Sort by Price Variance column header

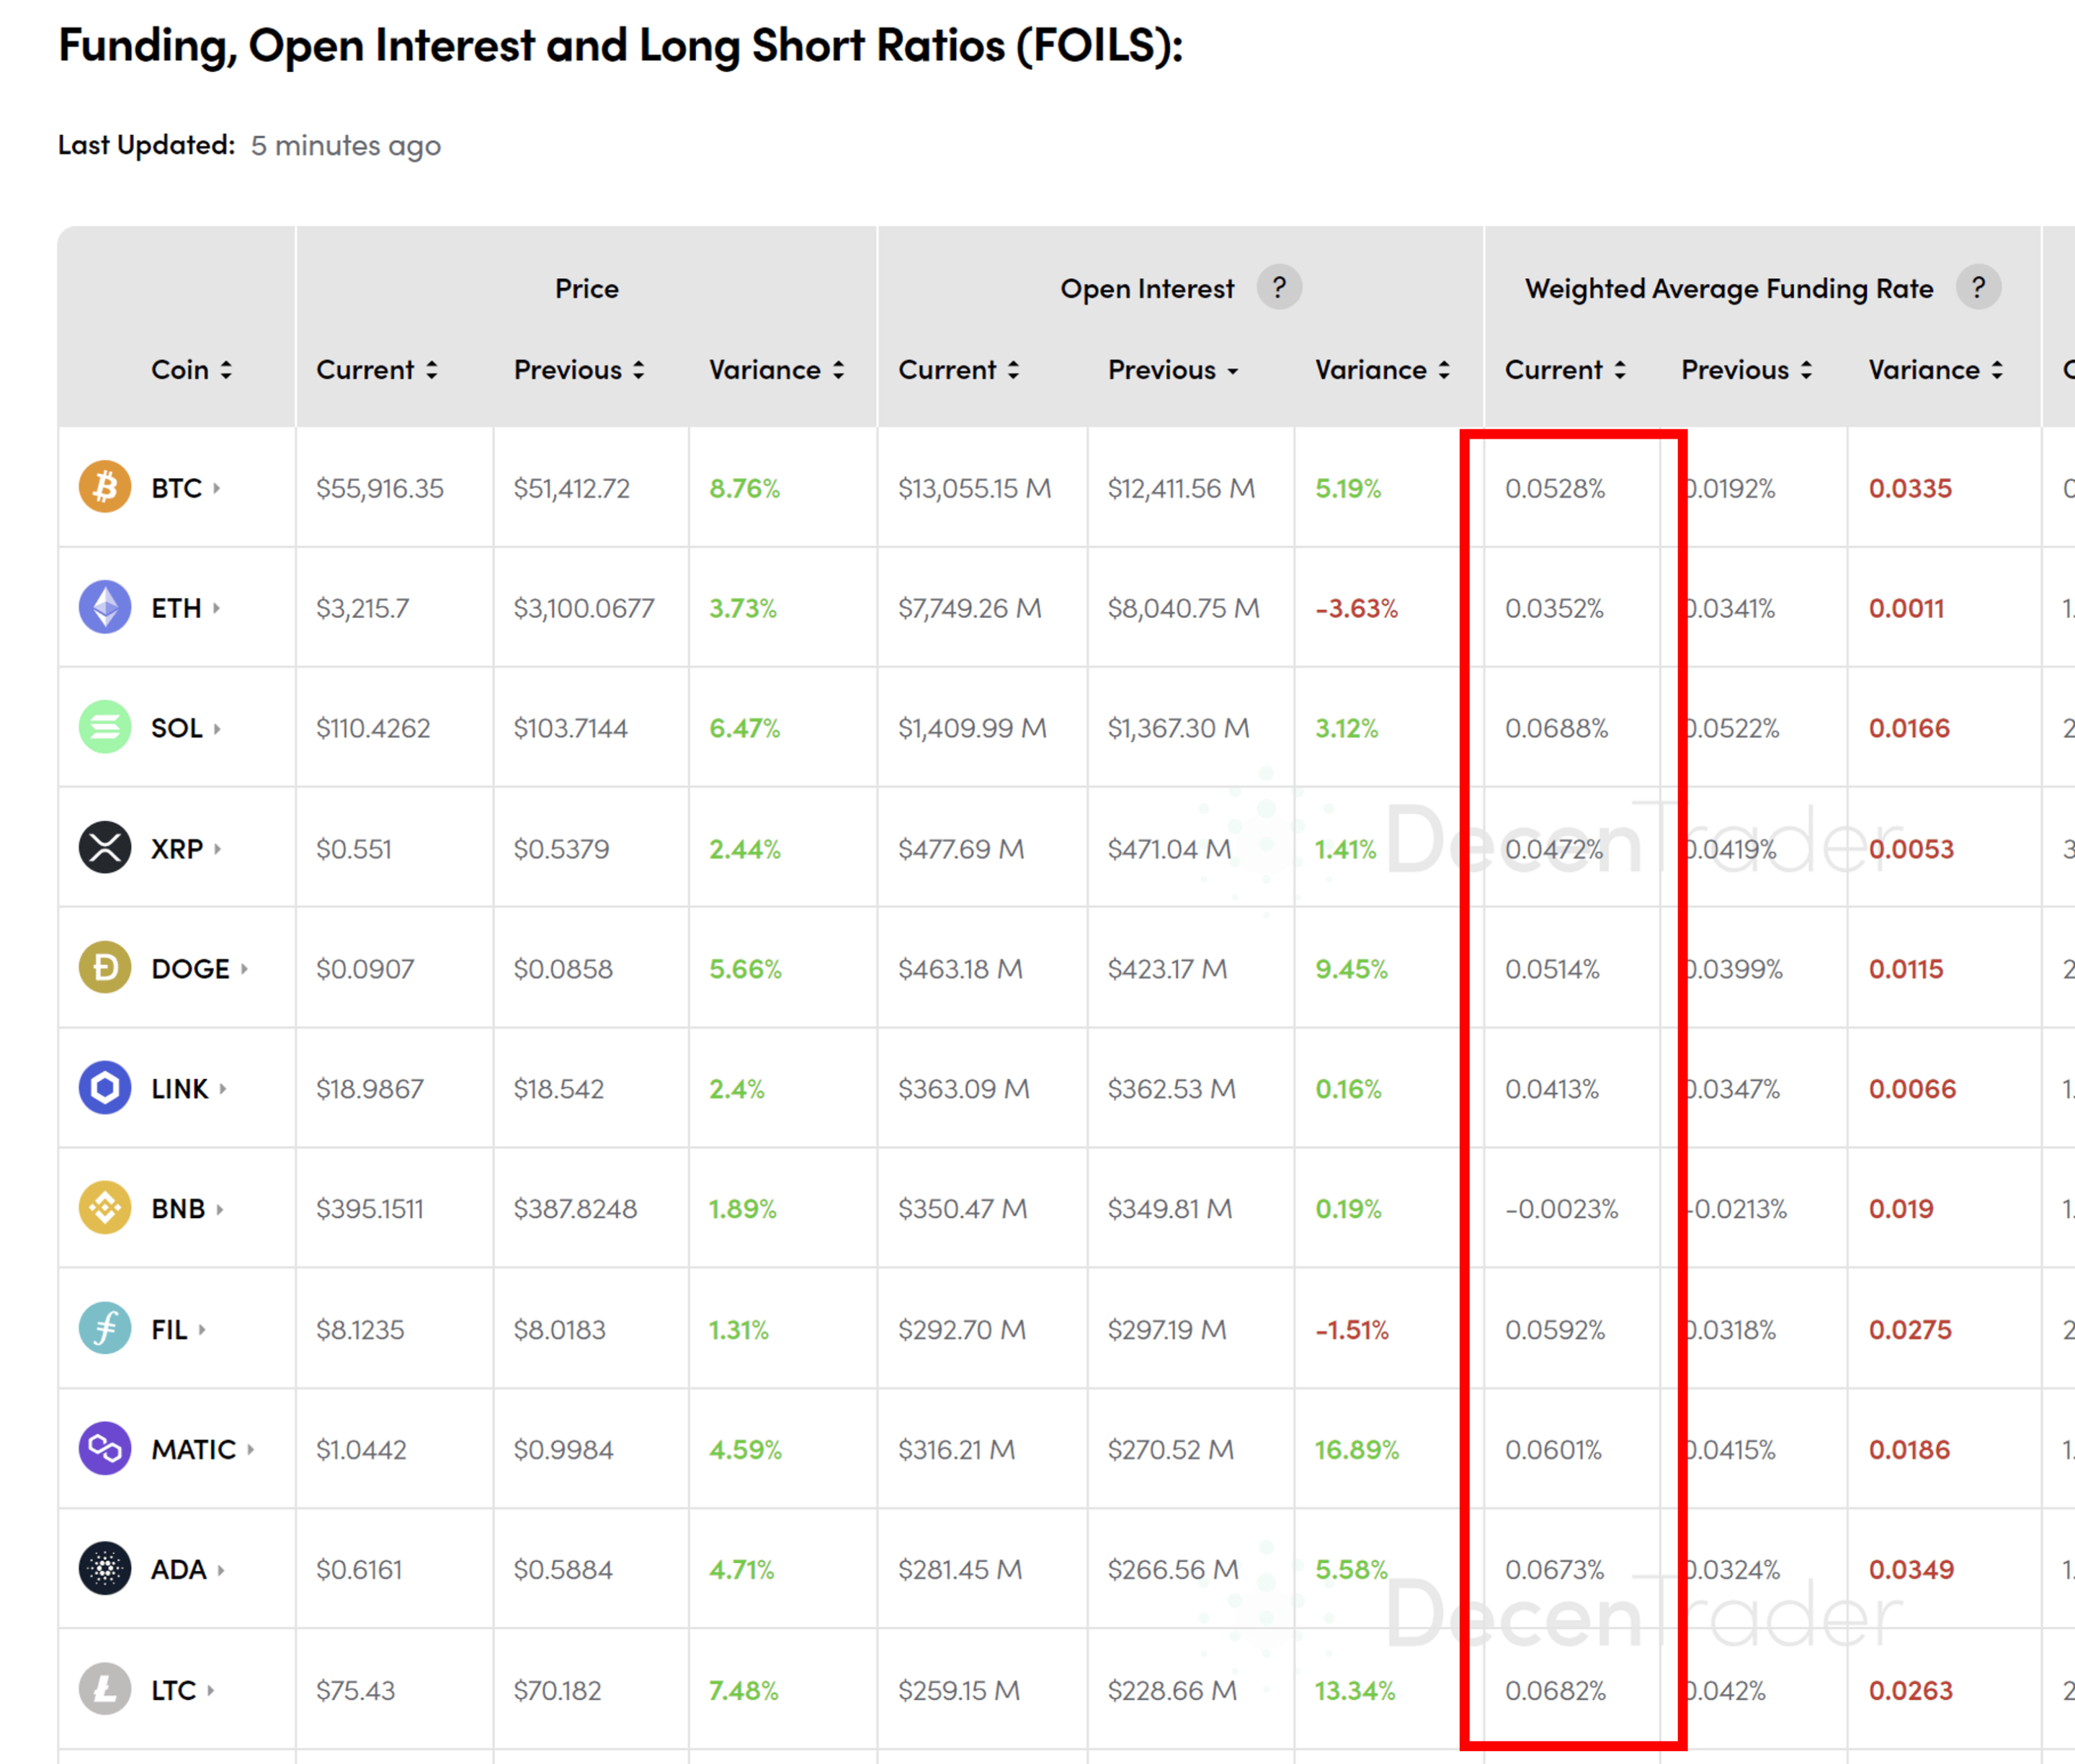[776, 370]
